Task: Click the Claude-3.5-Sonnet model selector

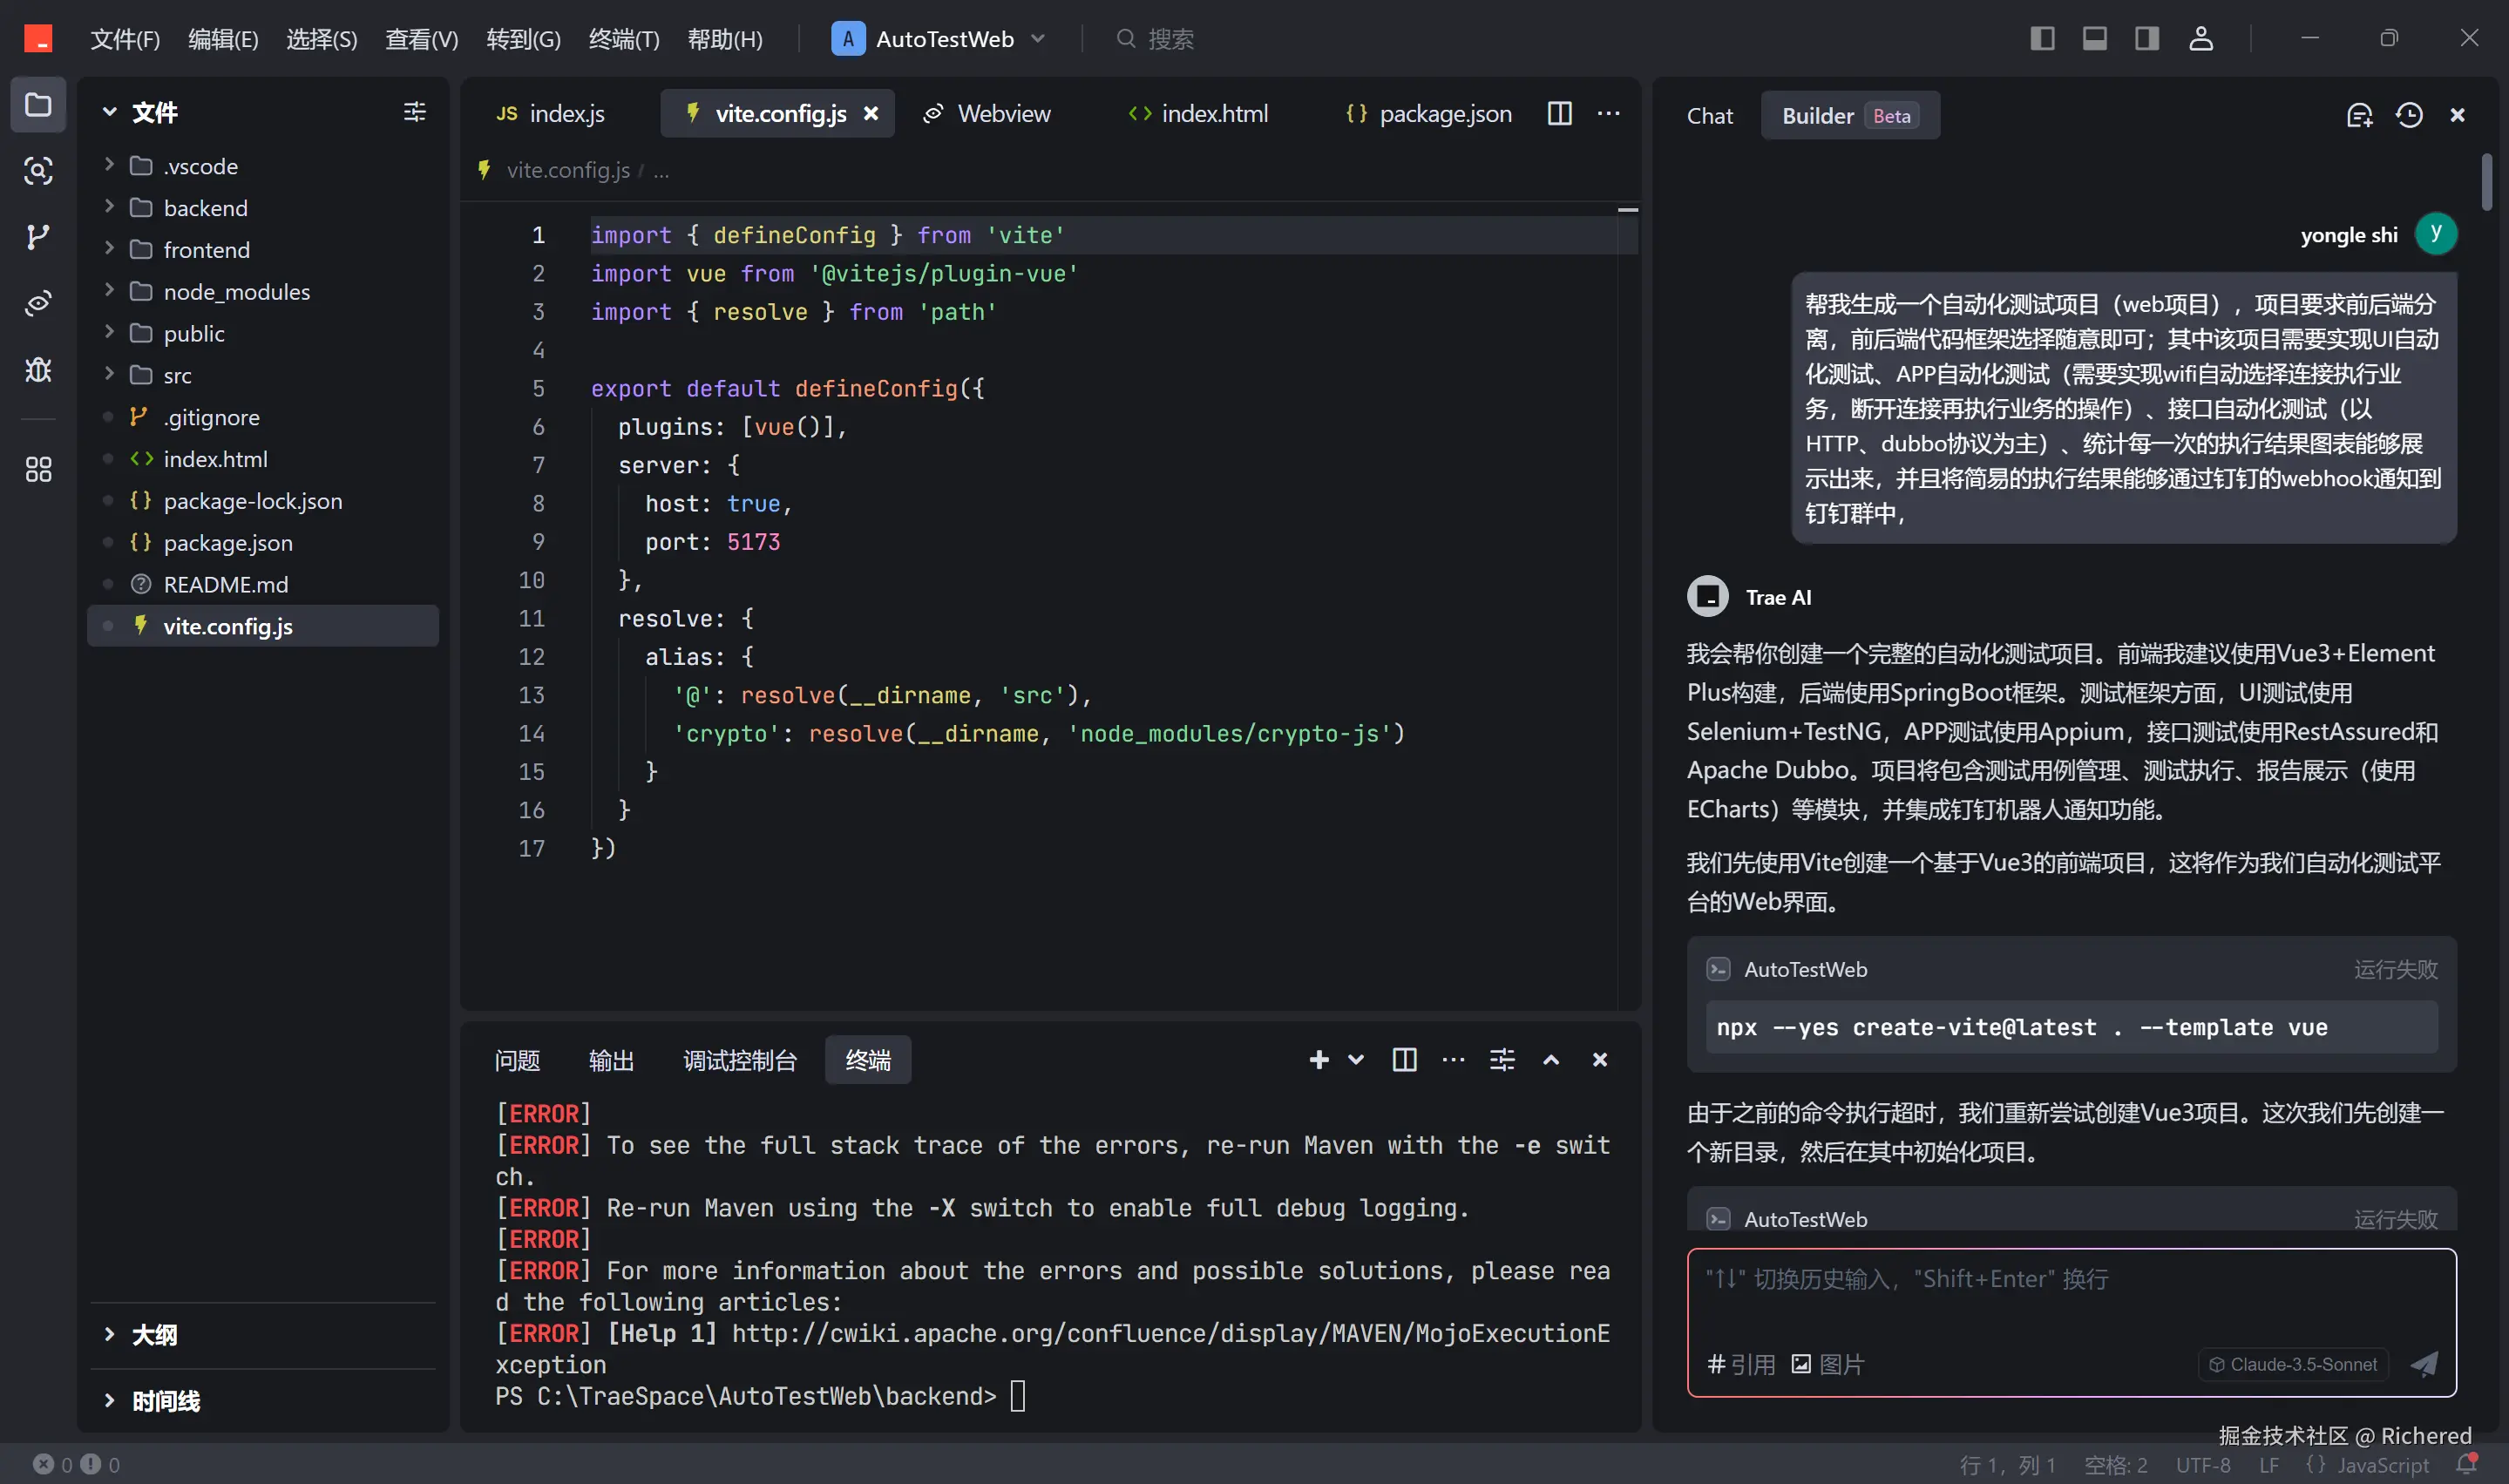Action: pos(2293,1364)
